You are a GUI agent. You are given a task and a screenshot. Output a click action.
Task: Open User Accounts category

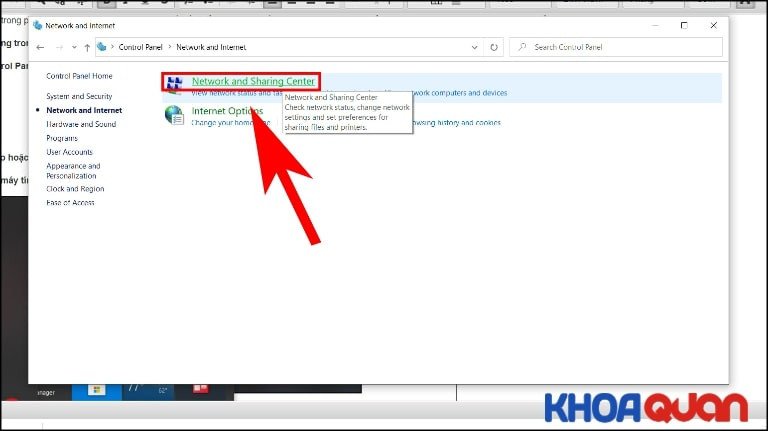coord(69,152)
